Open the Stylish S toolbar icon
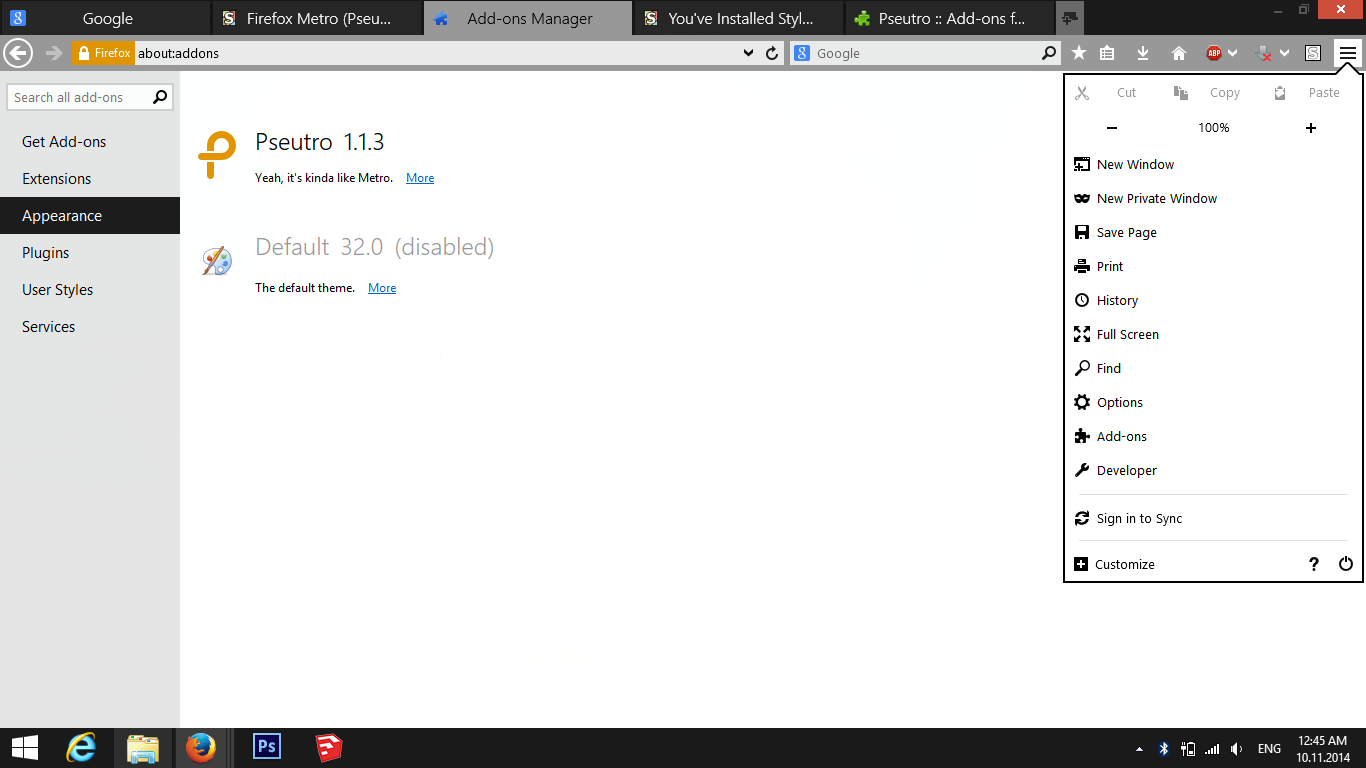 tap(1313, 53)
